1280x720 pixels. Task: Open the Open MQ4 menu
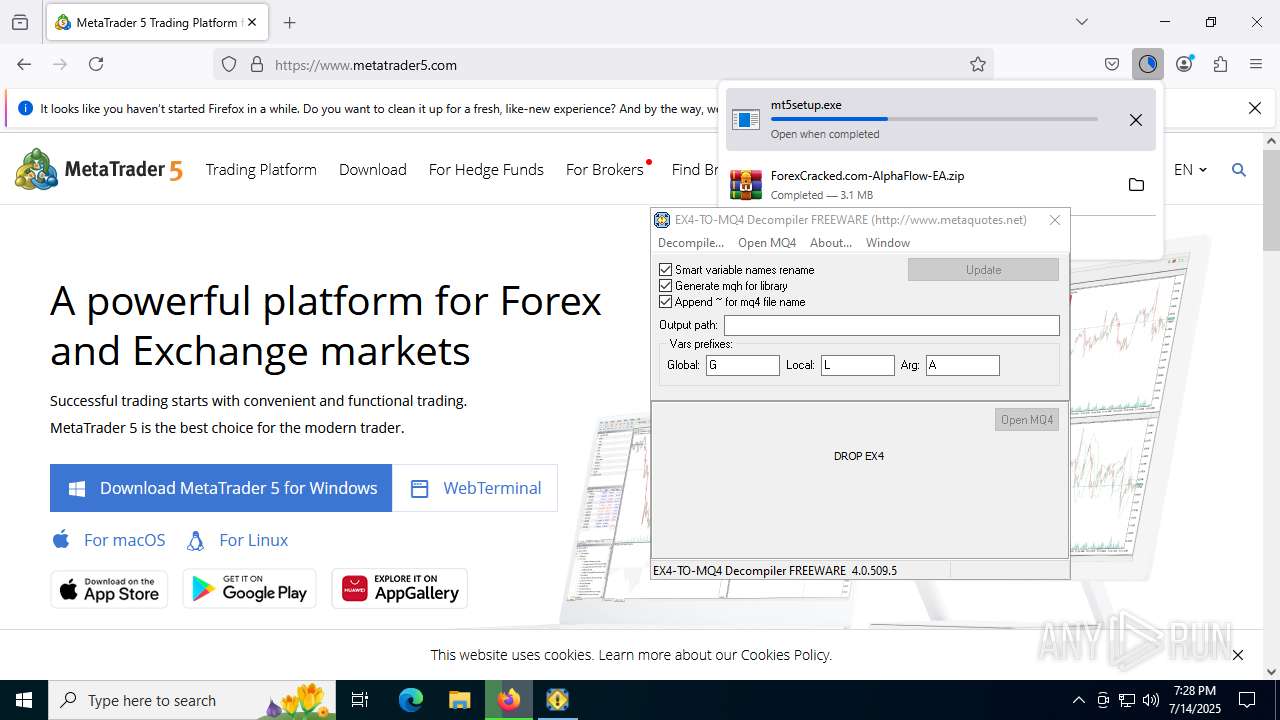pos(767,243)
